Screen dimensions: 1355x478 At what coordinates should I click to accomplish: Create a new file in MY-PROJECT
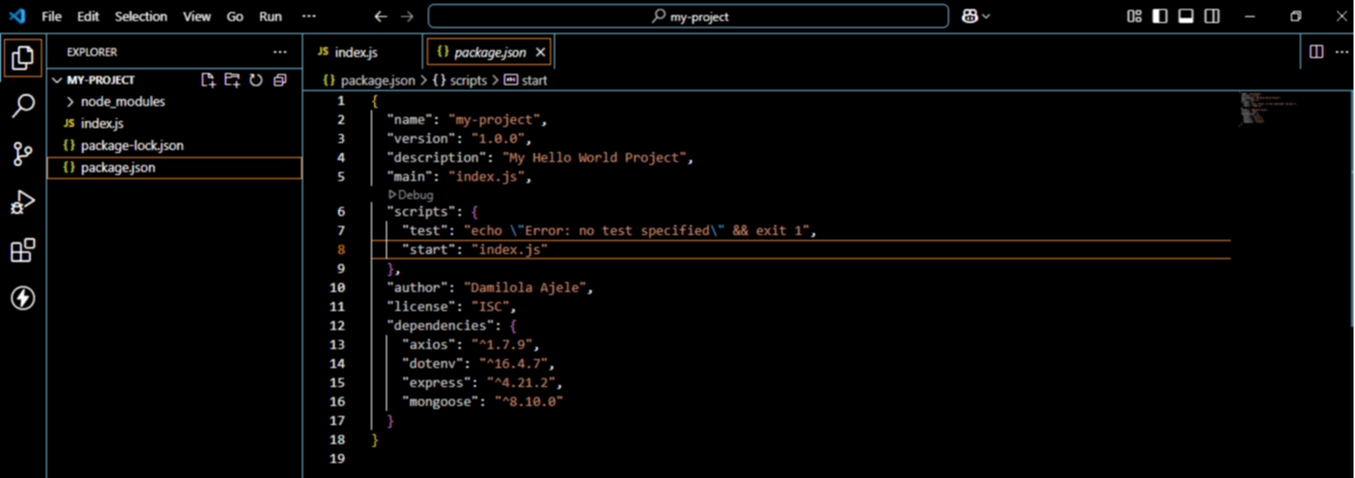pyautogui.click(x=208, y=80)
